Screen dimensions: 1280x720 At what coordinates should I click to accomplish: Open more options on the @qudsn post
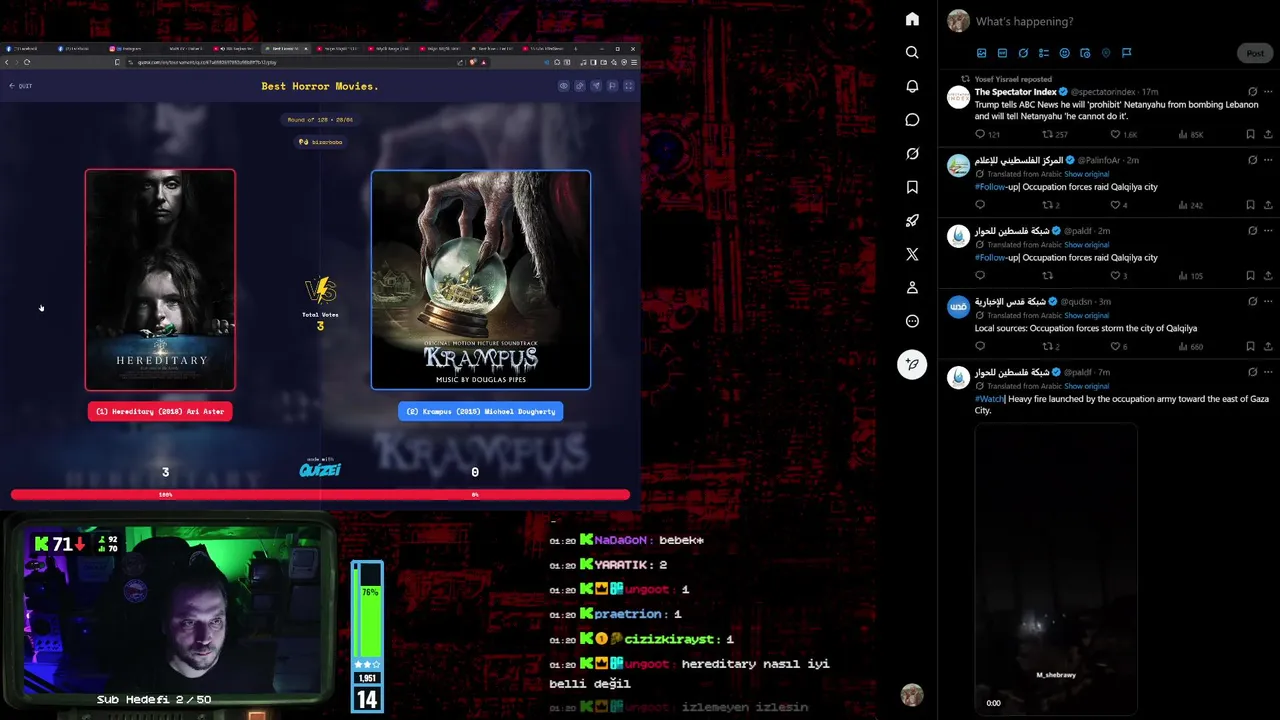pyautogui.click(x=1268, y=301)
